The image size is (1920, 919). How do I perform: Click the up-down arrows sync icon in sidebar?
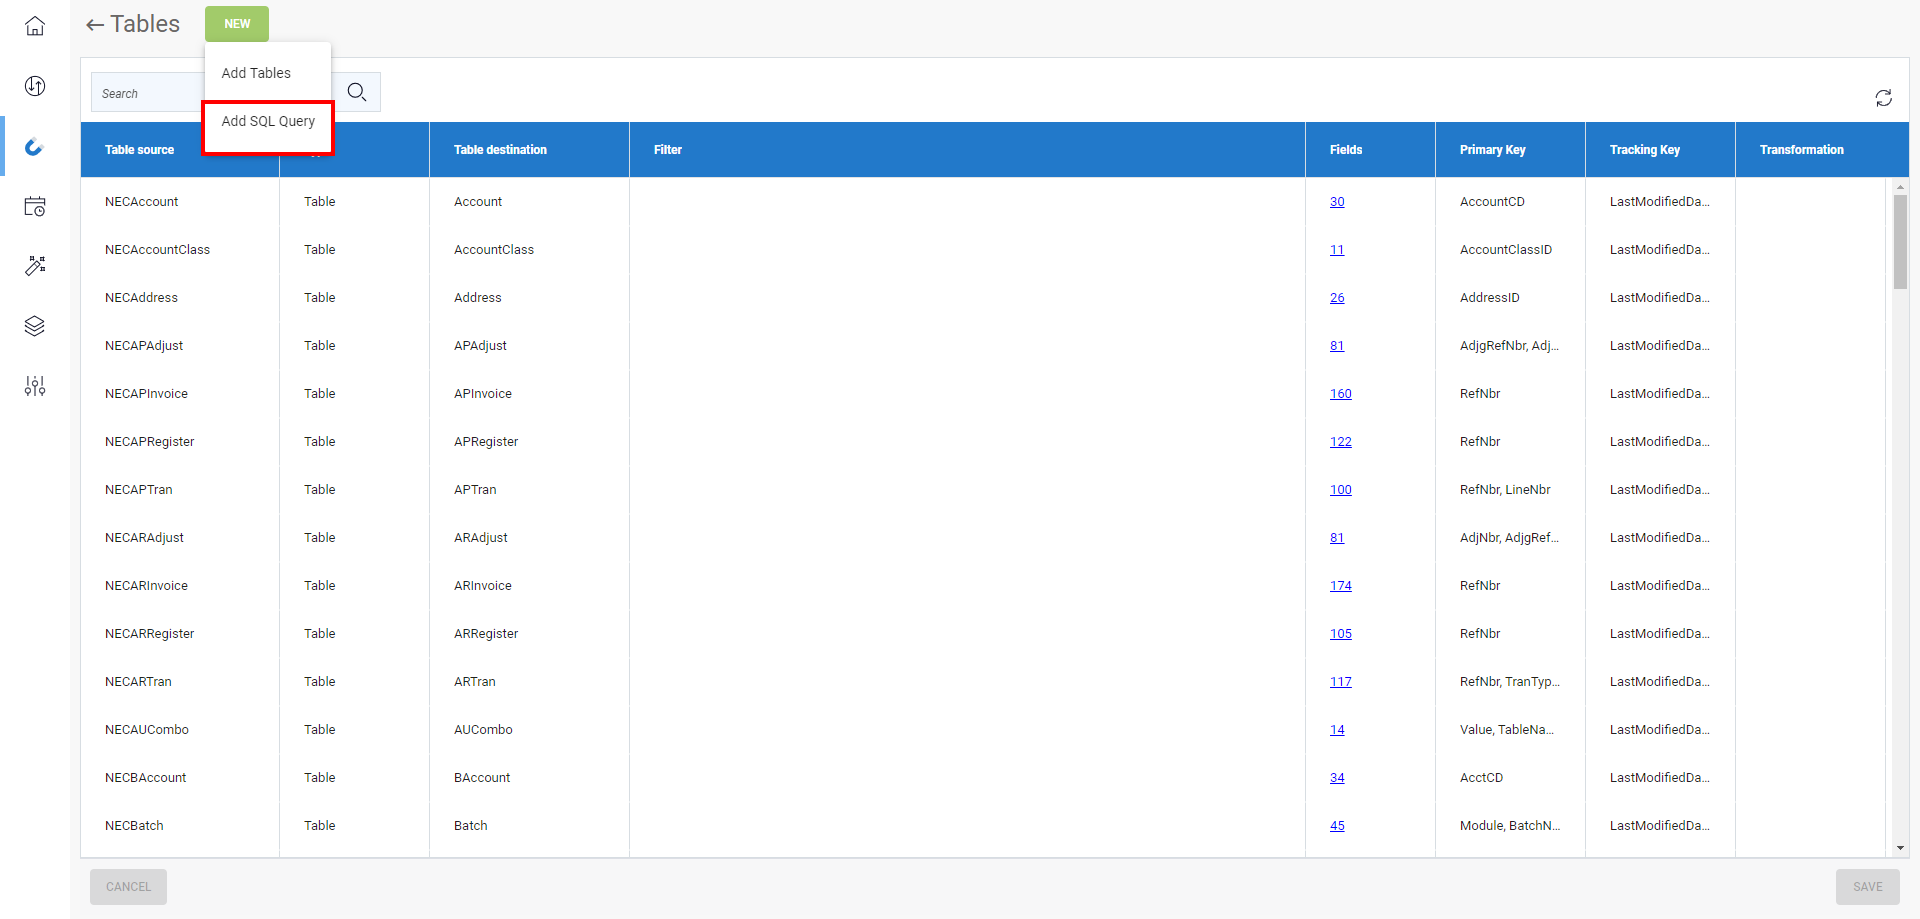[35, 86]
